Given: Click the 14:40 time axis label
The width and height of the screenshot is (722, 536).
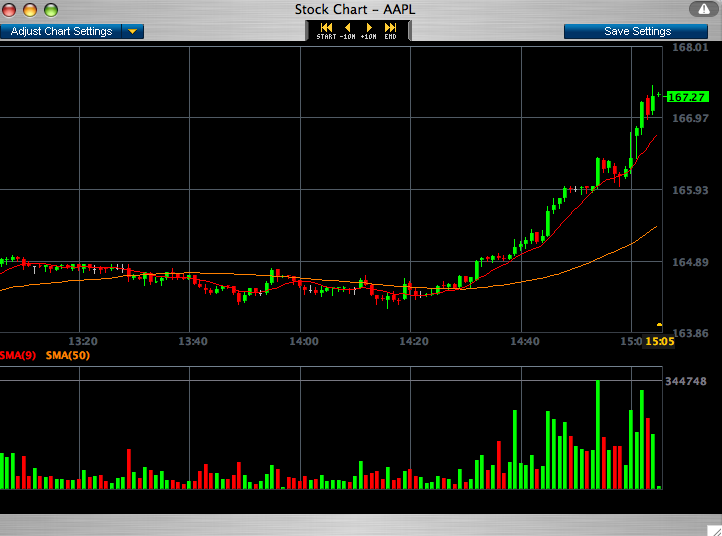Looking at the screenshot, I should click(x=525, y=341).
